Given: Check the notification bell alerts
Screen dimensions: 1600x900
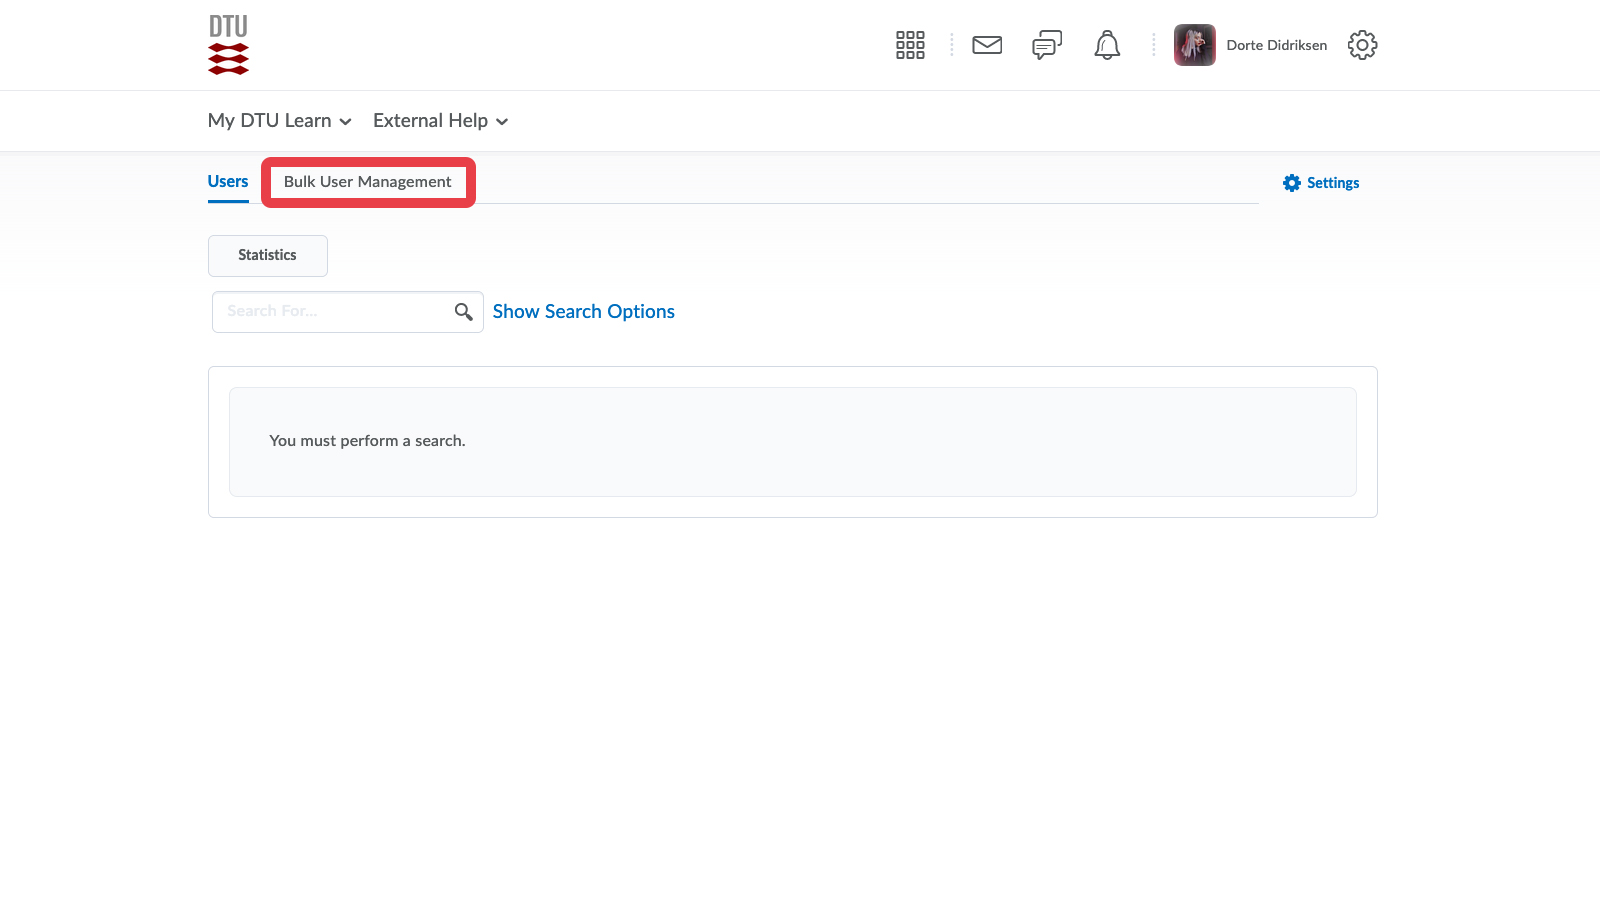Looking at the screenshot, I should pos(1107,45).
